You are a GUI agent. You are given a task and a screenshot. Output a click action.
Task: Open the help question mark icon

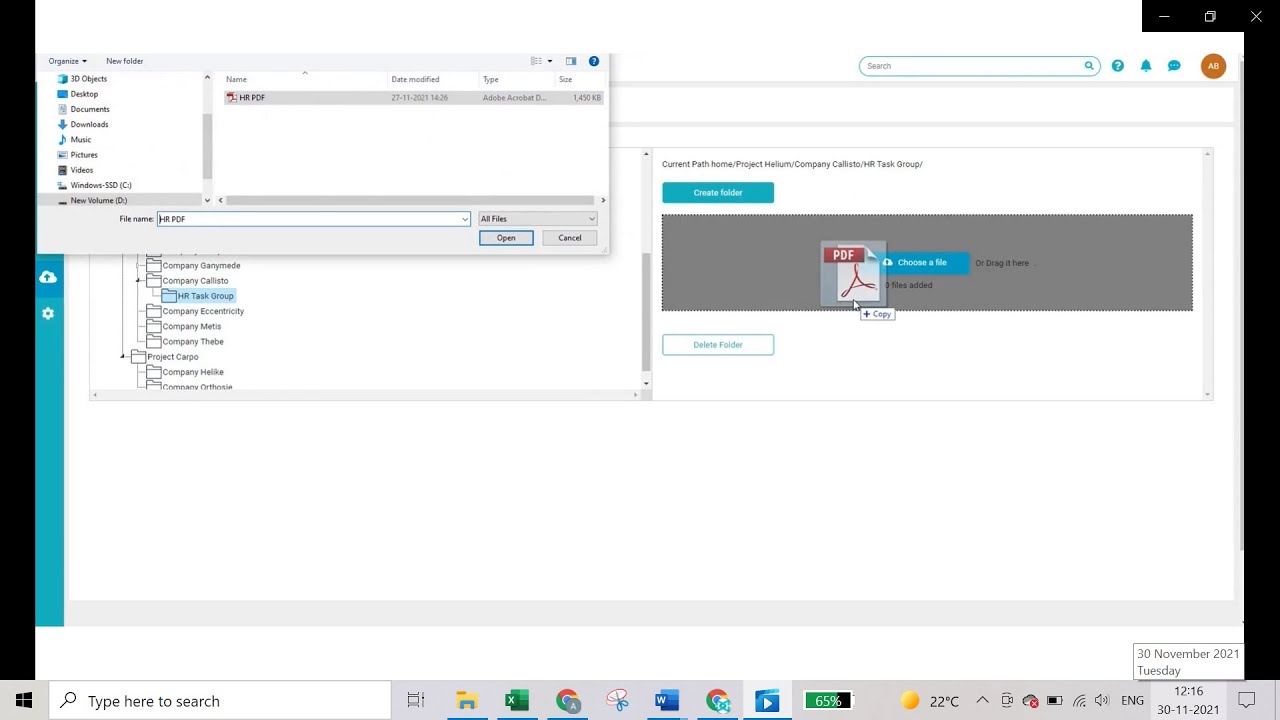coord(1118,66)
